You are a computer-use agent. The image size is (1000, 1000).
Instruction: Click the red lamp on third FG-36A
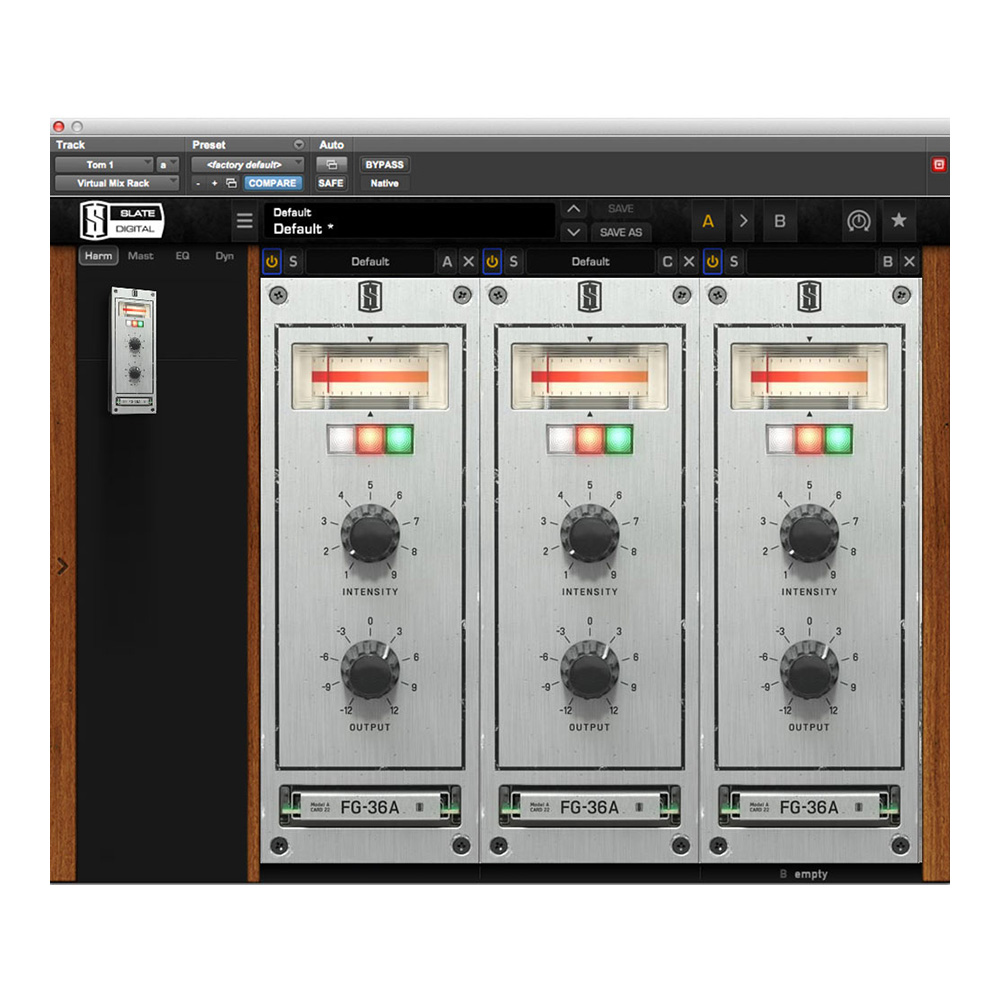809,439
